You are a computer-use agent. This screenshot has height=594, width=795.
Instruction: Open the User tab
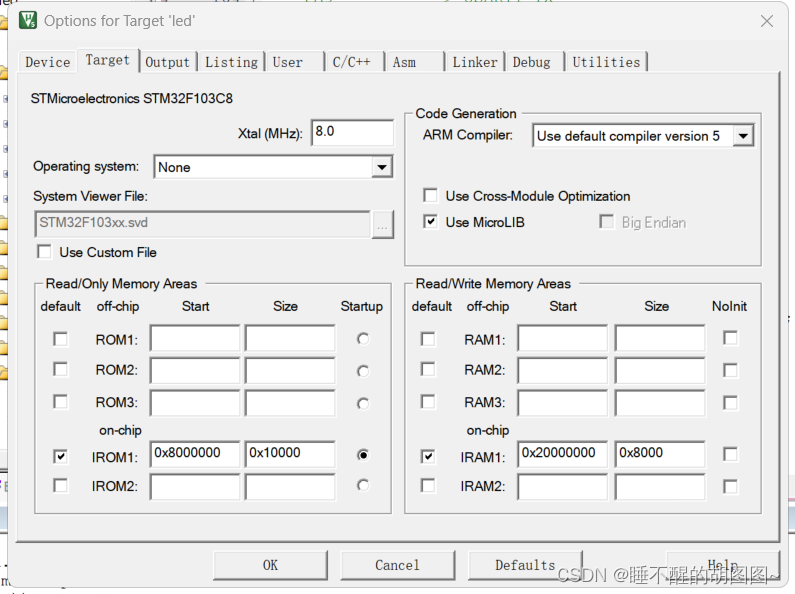coord(294,62)
